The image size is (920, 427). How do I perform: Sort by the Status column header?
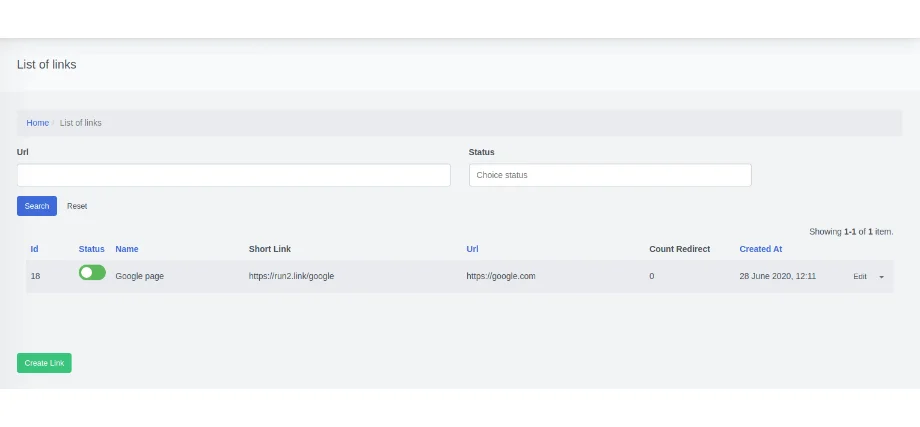91,249
